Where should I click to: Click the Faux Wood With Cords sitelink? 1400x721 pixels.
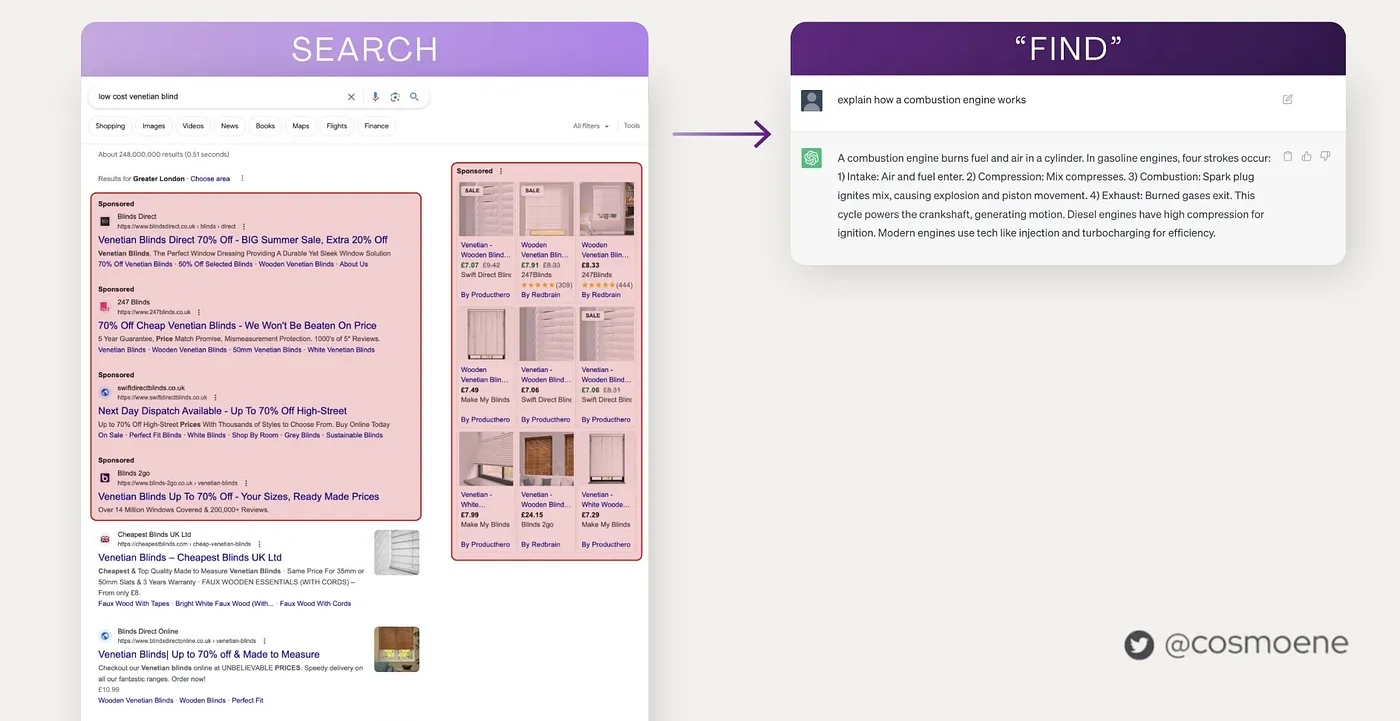[x=315, y=604]
